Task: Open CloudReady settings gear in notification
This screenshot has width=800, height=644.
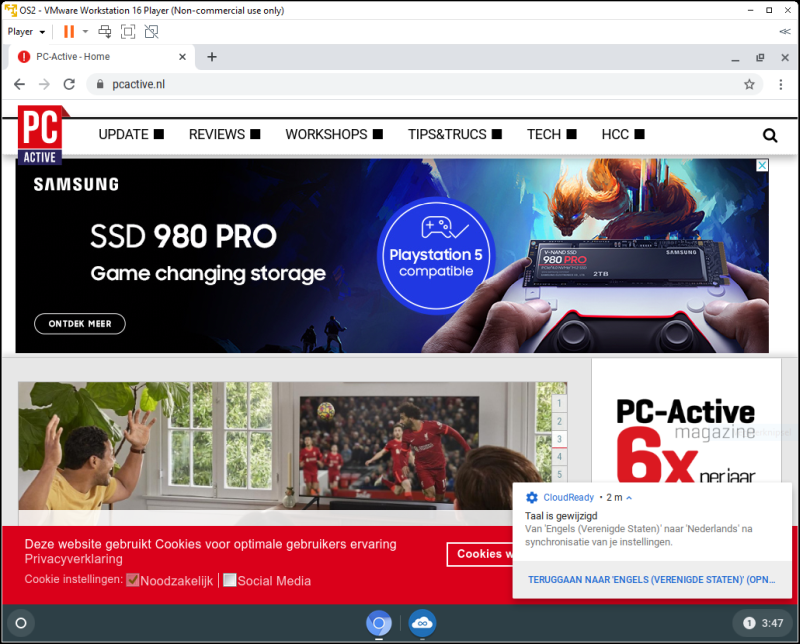Action: [532, 497]
